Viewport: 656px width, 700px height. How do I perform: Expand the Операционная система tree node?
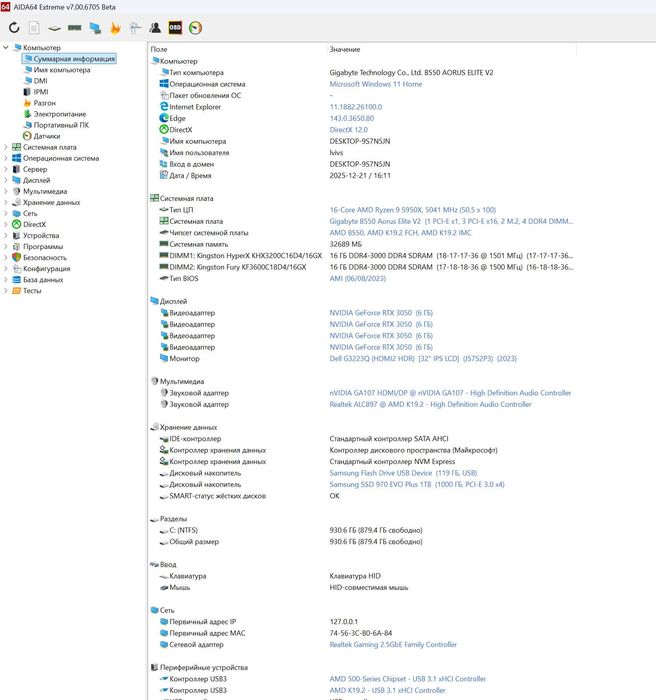6,158
